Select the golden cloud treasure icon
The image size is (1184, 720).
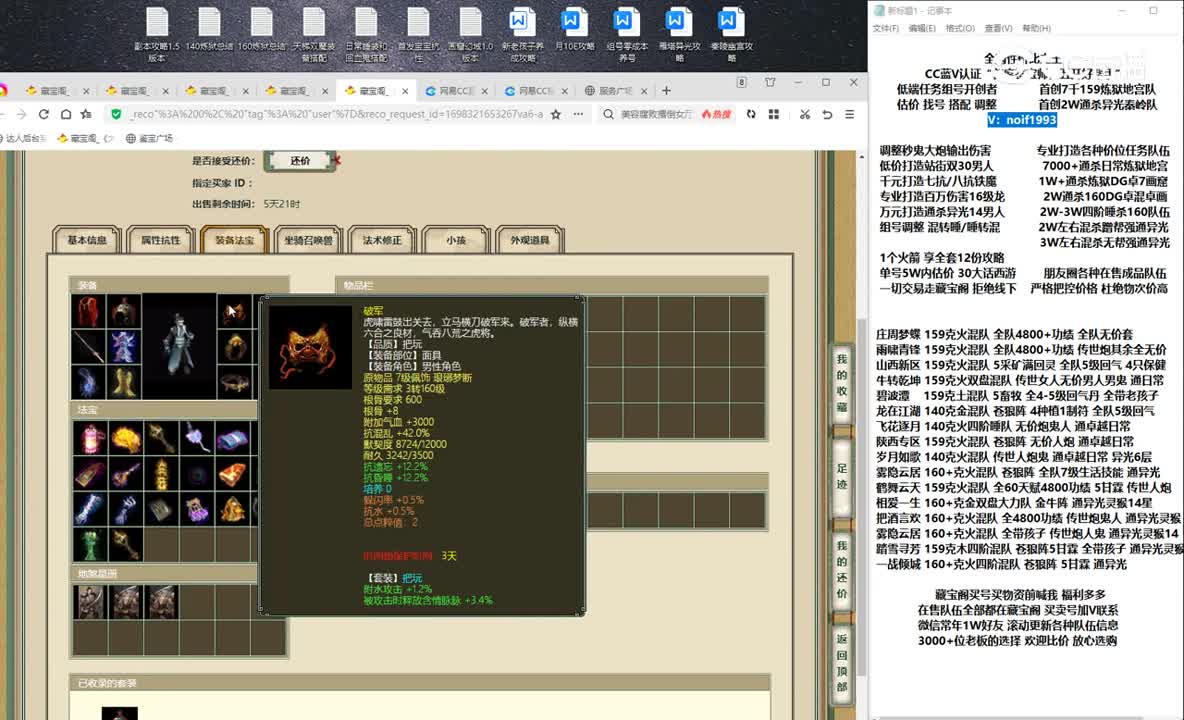point(125,438)
